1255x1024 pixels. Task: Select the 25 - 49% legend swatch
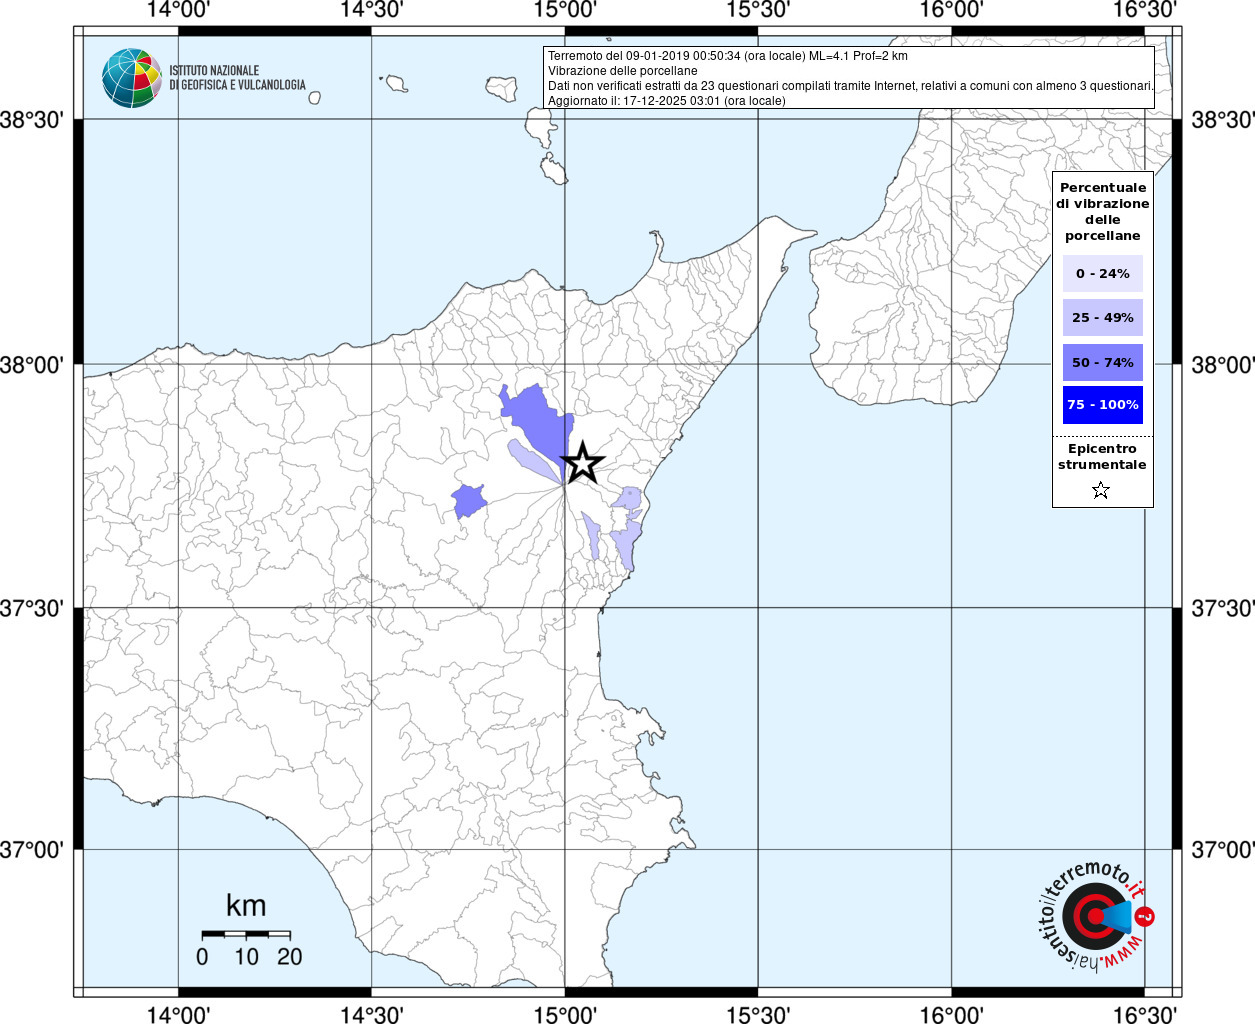pos(1103,317)
